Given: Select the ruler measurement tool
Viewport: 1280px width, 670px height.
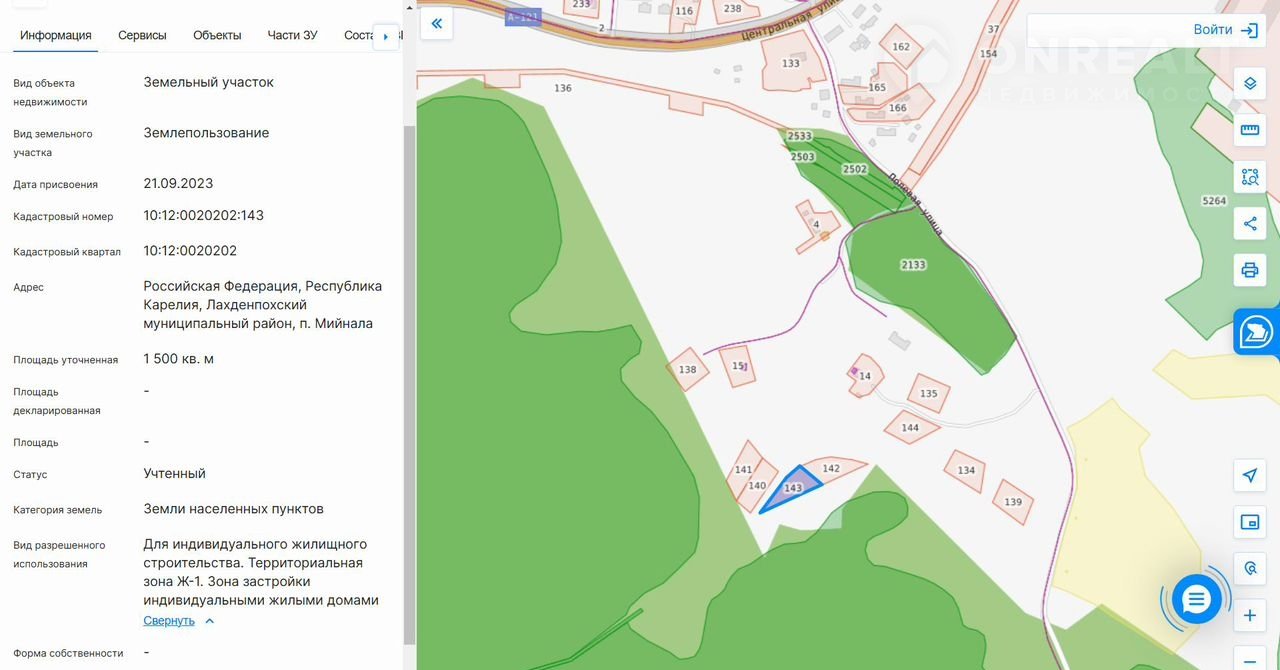Looking at the screenshot, I should point(1249,130).
